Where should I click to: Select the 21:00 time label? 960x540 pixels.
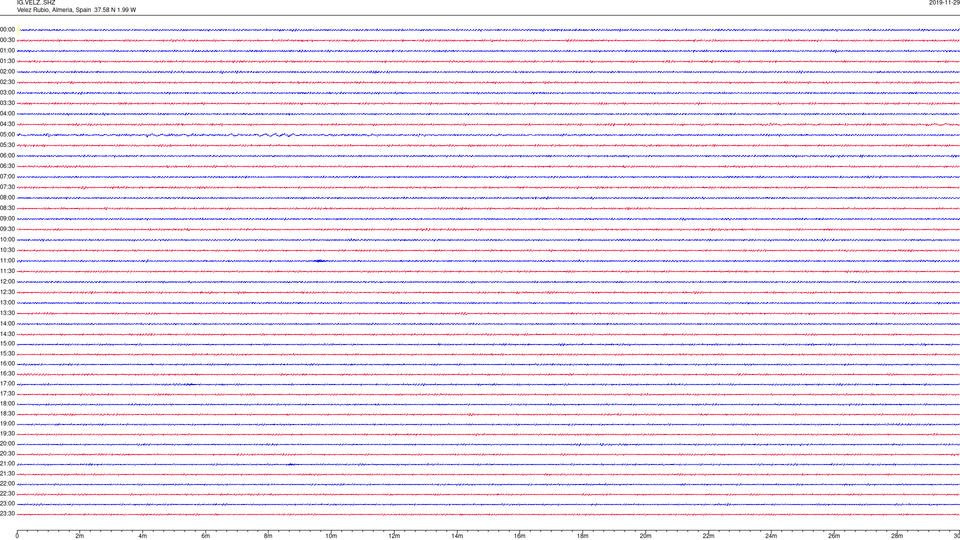(x=7, y=464)
